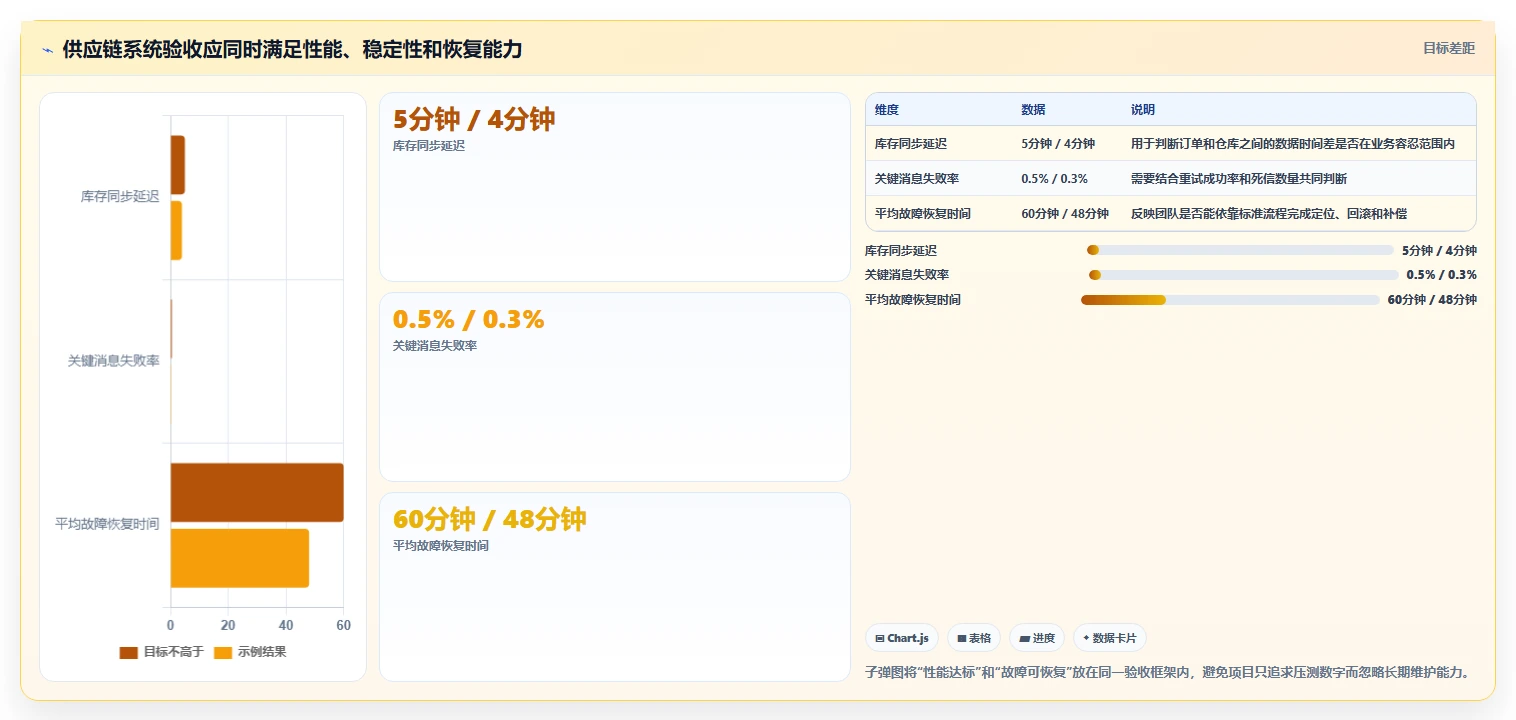
Task: Toggle the 目标不高于 legend swatch
Action: 128,652
